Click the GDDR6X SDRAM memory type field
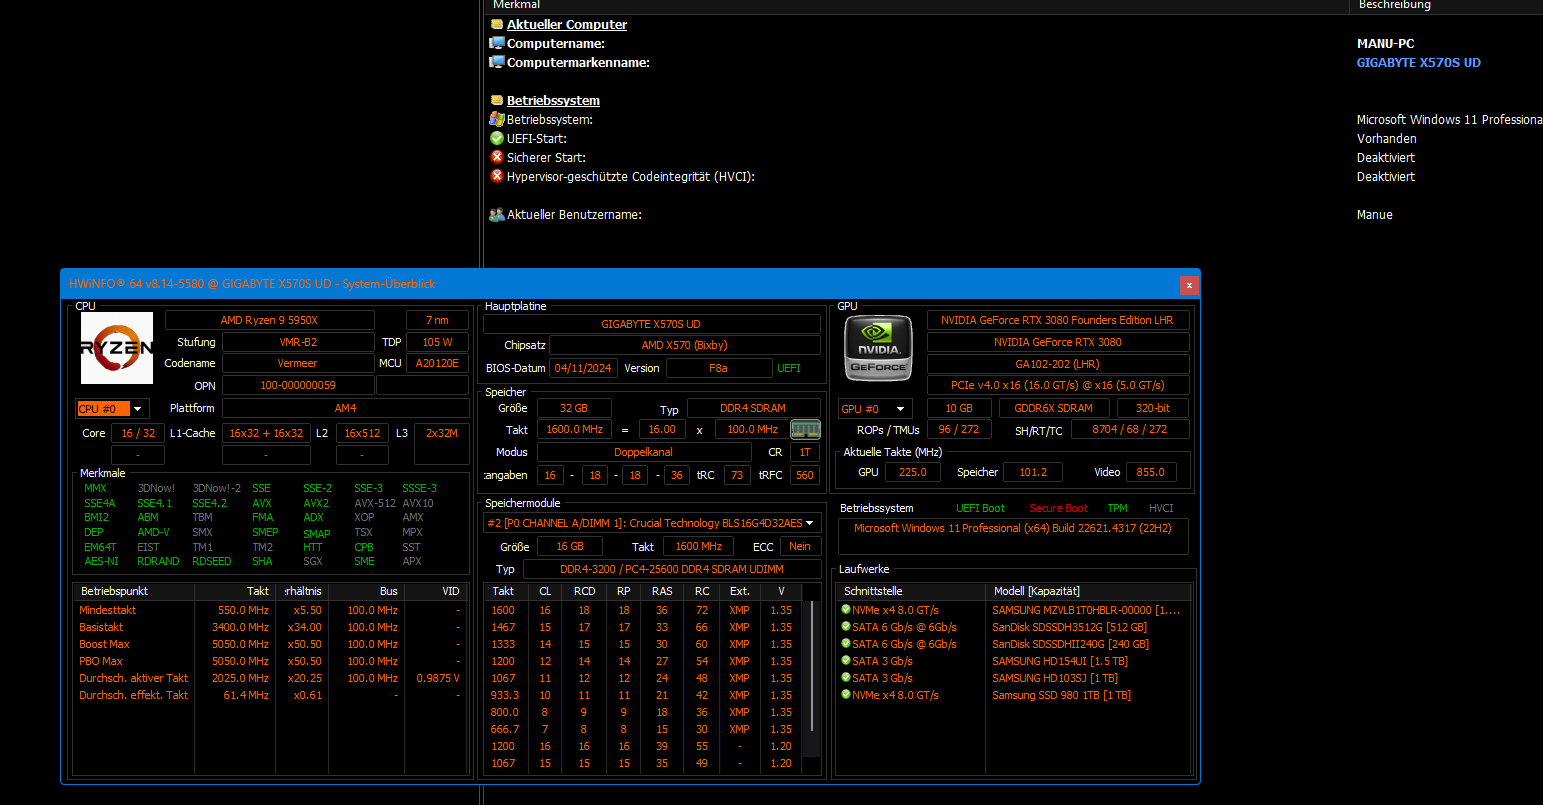 point(1053,408)
